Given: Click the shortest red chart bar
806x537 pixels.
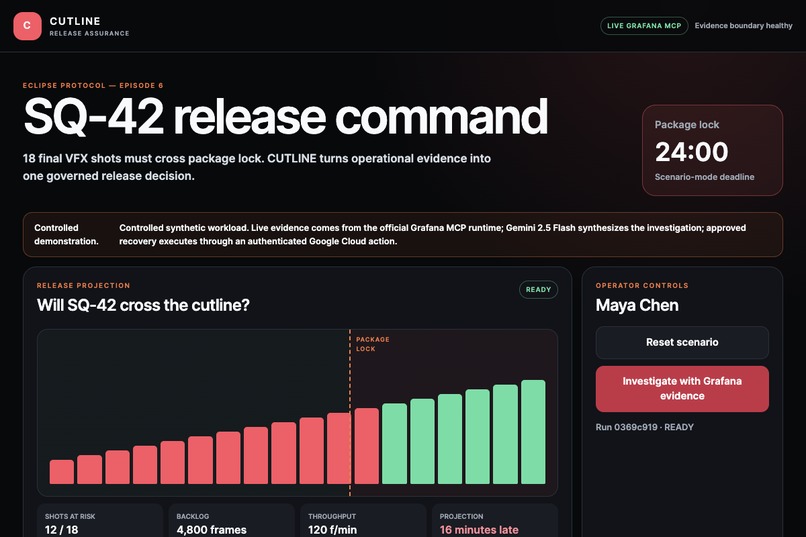Looking at the screenshot, I should pyautogui.click(x=62, y=472).
